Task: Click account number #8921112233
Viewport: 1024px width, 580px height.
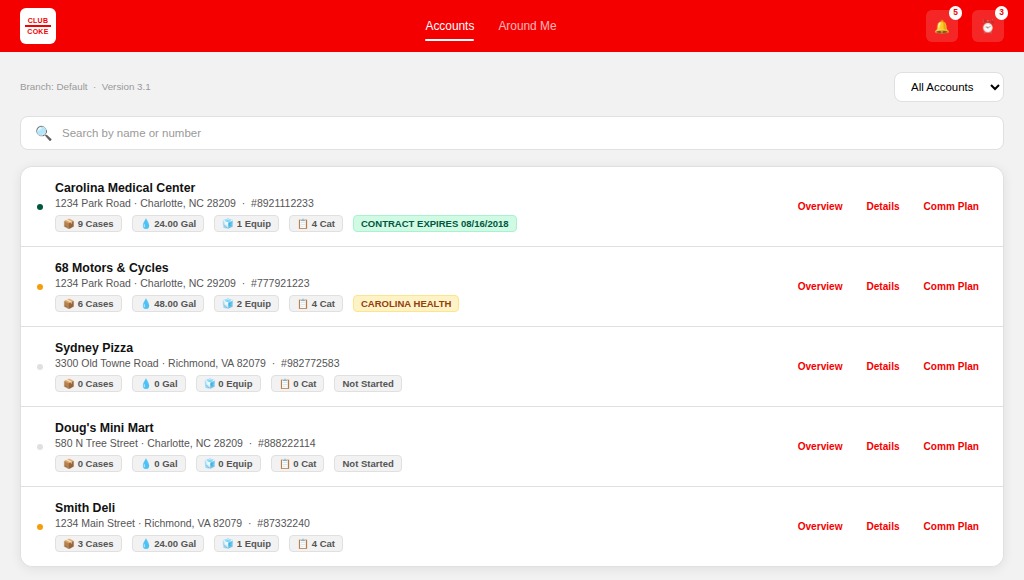Action: (282, 203)
